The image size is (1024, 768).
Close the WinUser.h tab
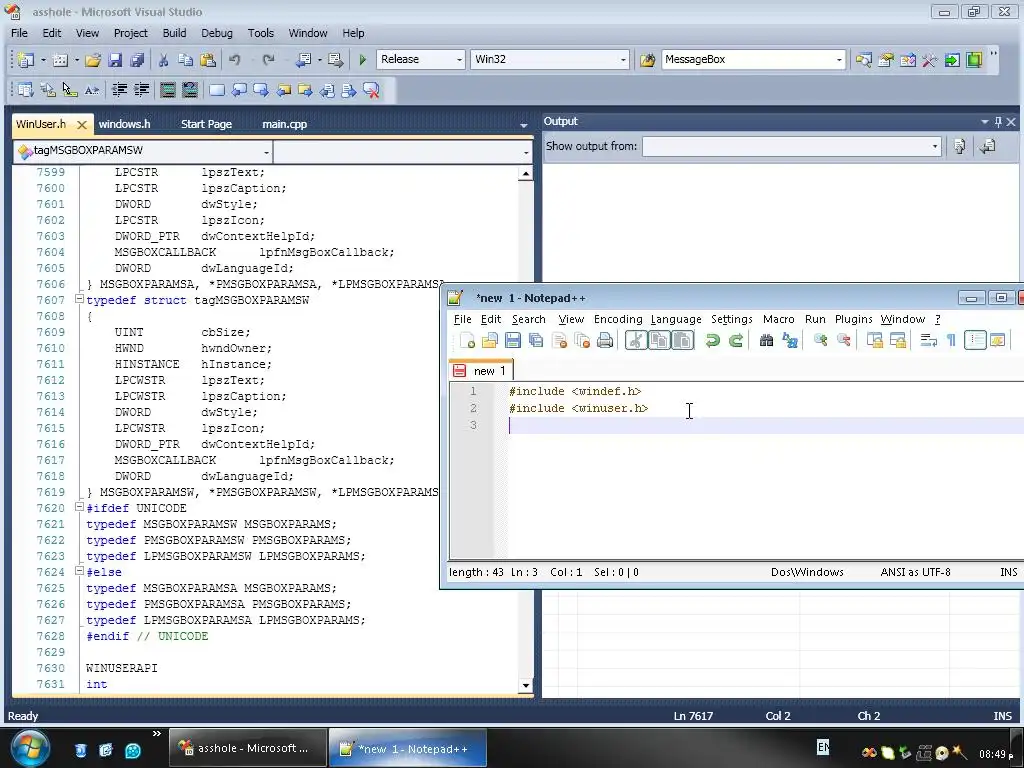click(x=82, y=124)
